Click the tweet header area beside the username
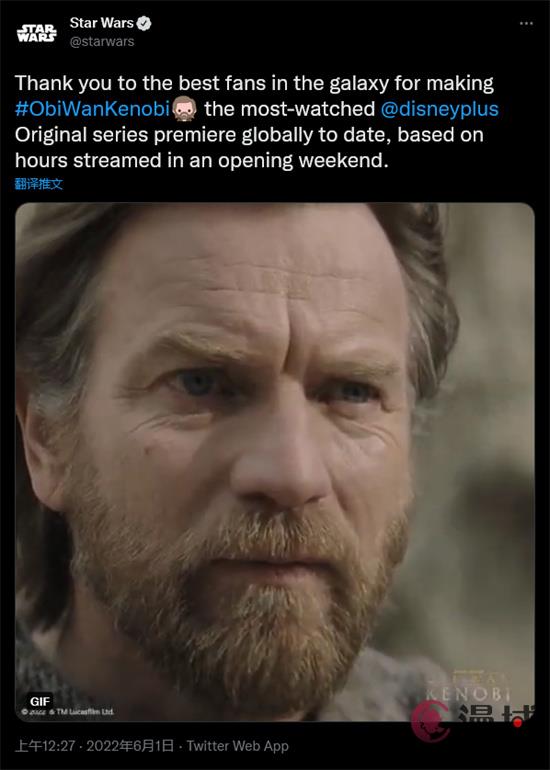Image resolution: width=550 pixels, height=770 pixels. [x=334, y=32]
